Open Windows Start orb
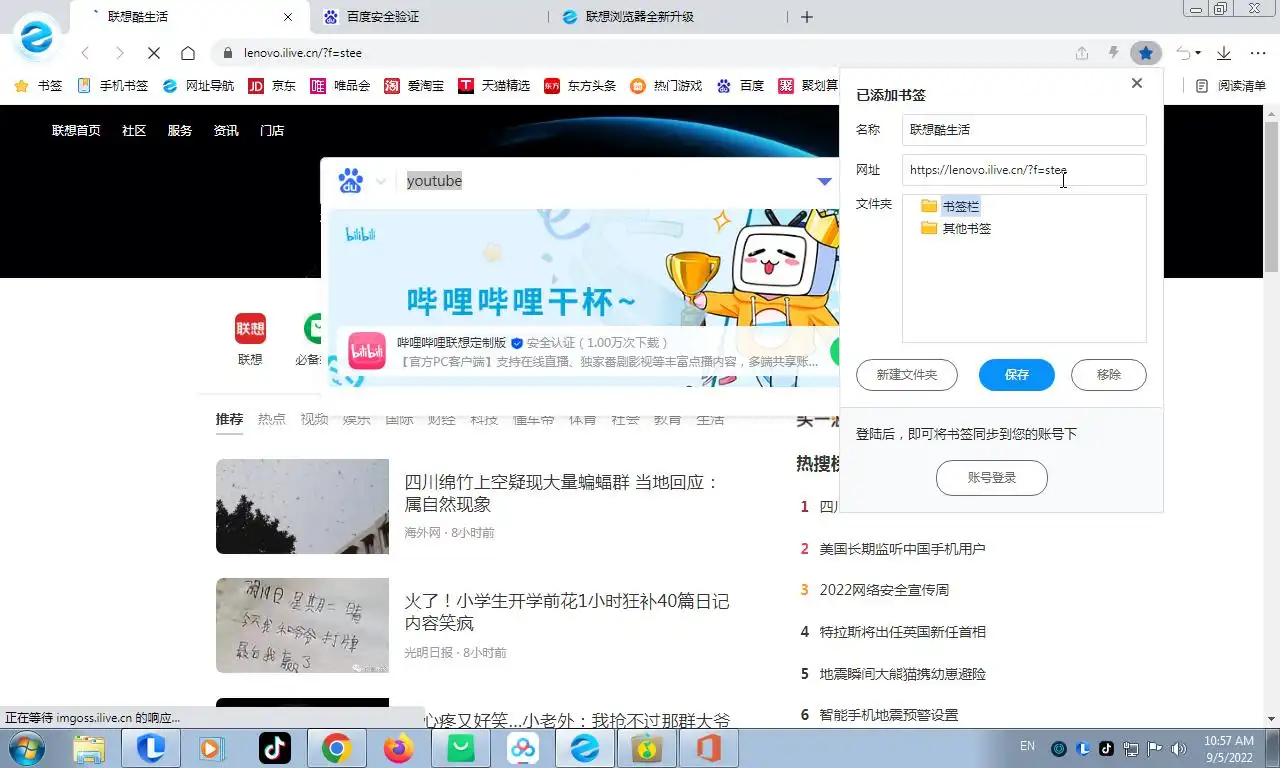Viewport: 1280px width, 768px height. click(26, 748)
